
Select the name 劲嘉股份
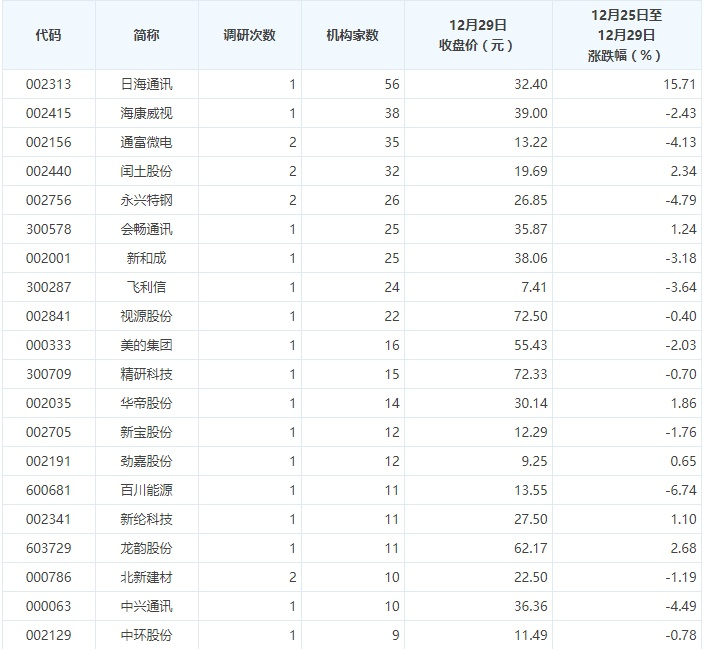click(146, 461)
